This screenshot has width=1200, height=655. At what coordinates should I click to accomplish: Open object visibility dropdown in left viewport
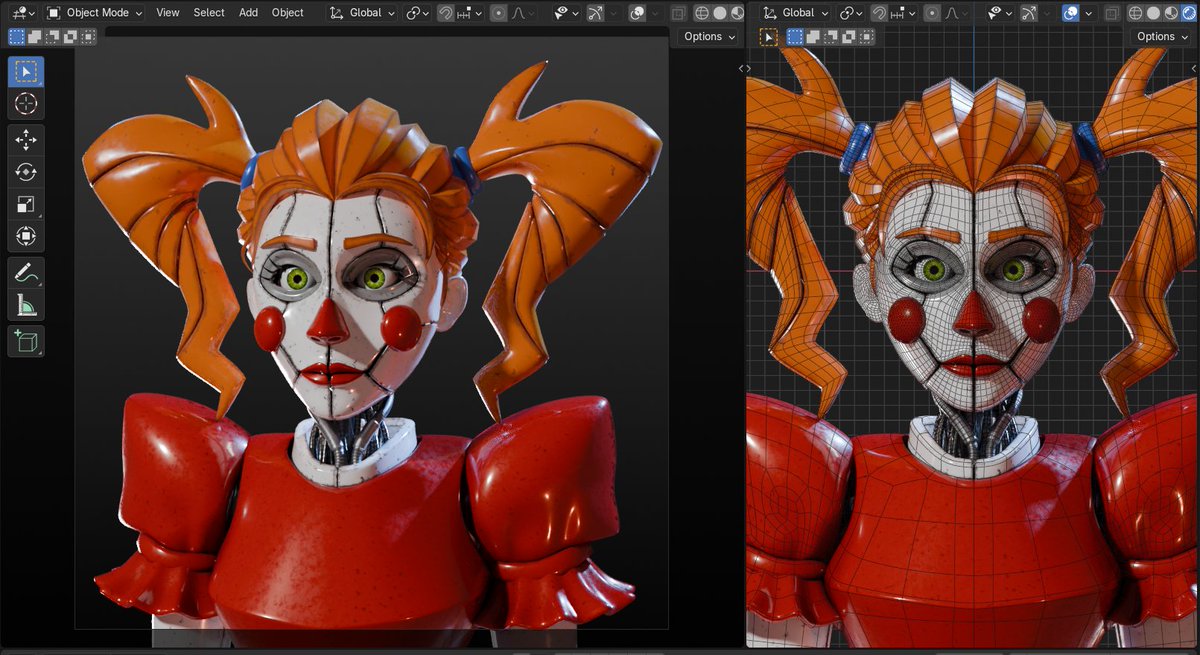(x=568, y=13)
